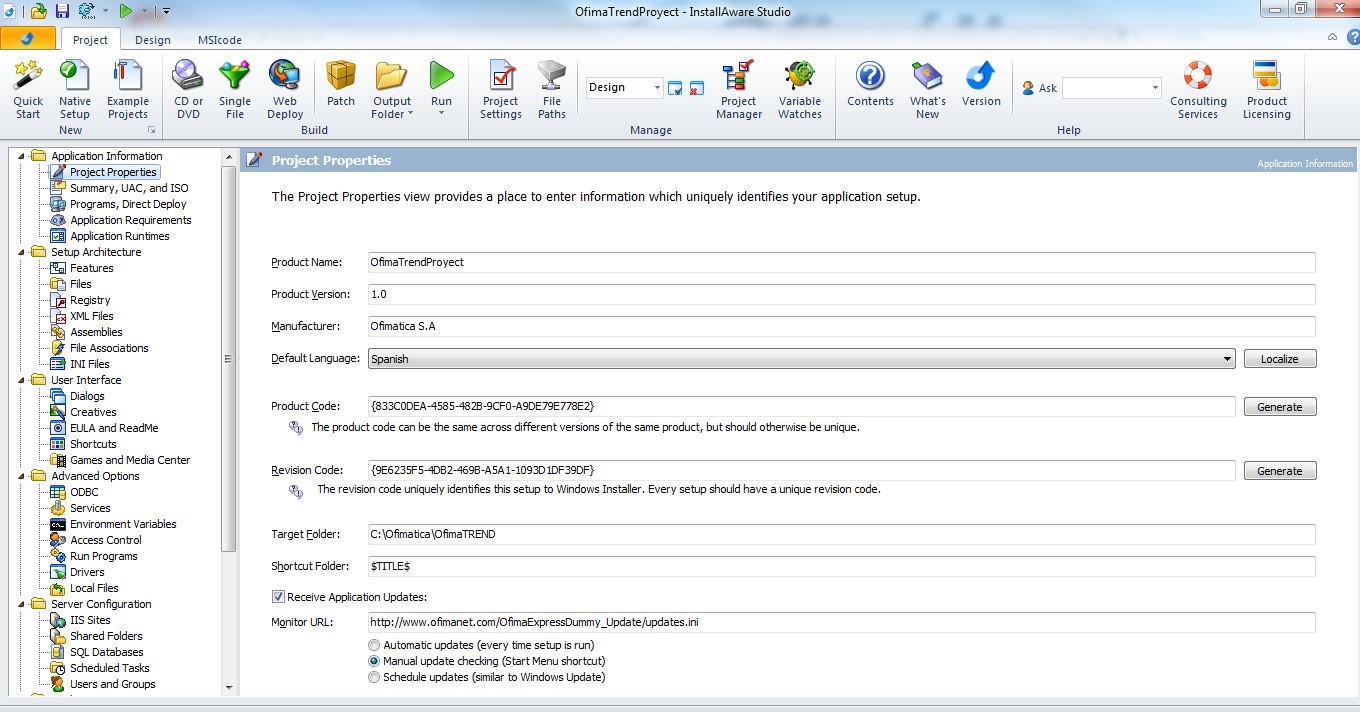Generate a new Product Code
This screenshot has height=712, width=1360.
1280,407
